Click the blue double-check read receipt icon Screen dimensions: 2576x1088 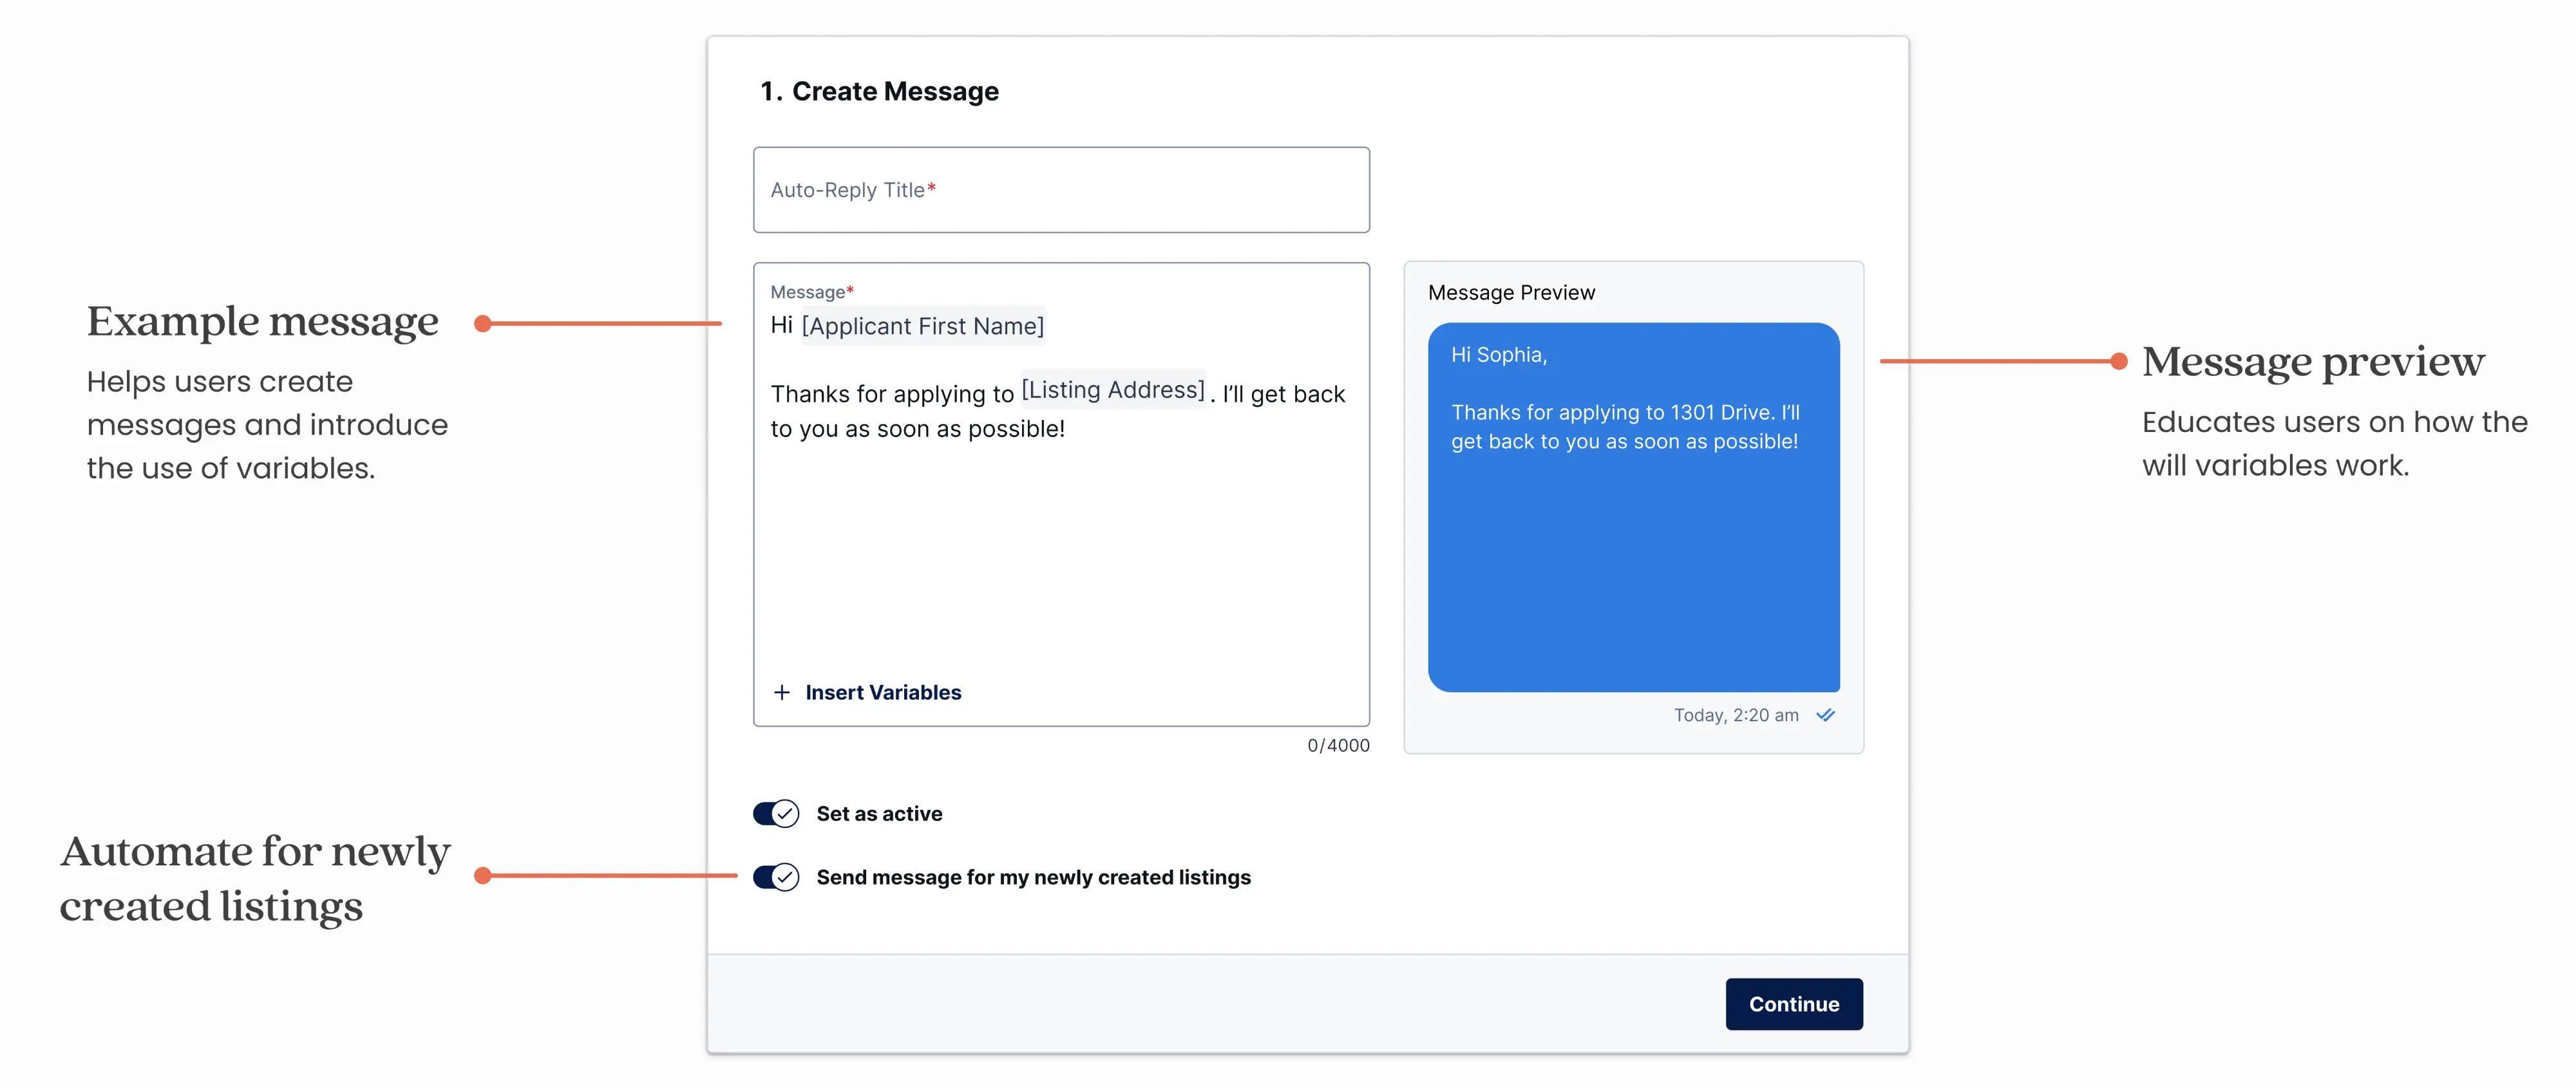tap(1825, 715)
